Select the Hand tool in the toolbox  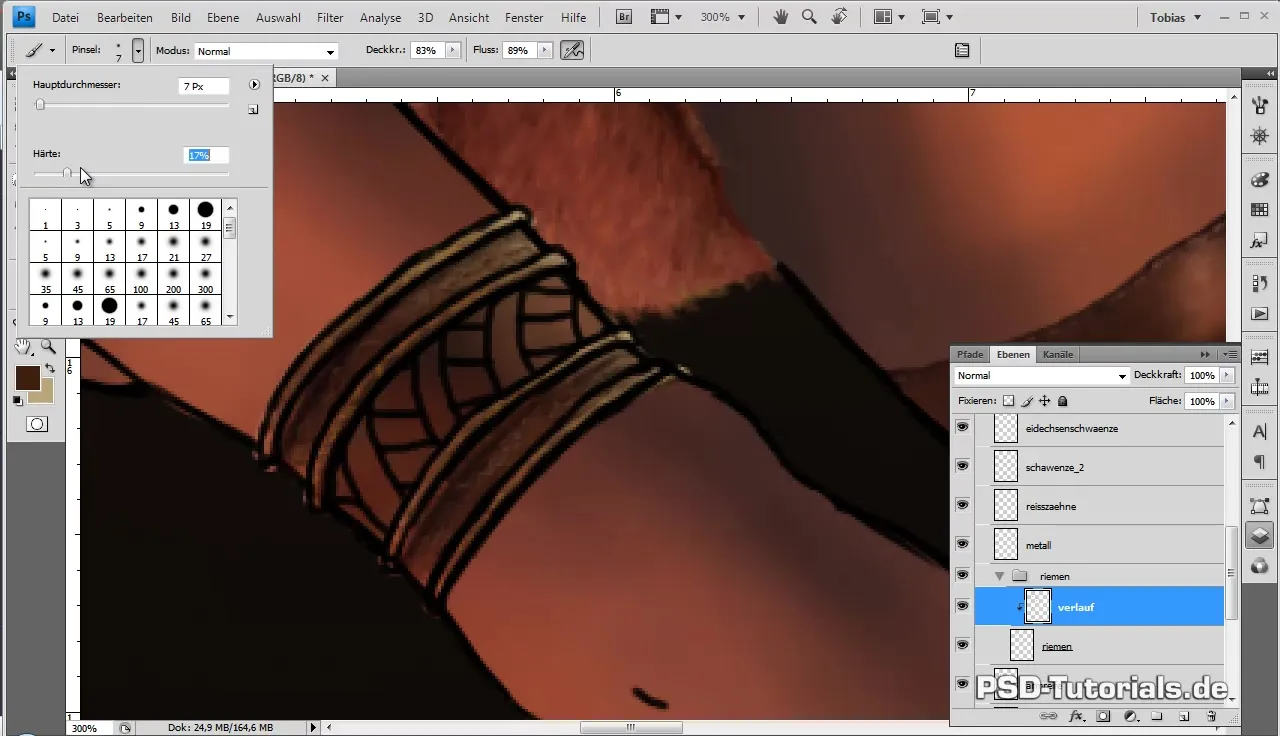point(24,347)
